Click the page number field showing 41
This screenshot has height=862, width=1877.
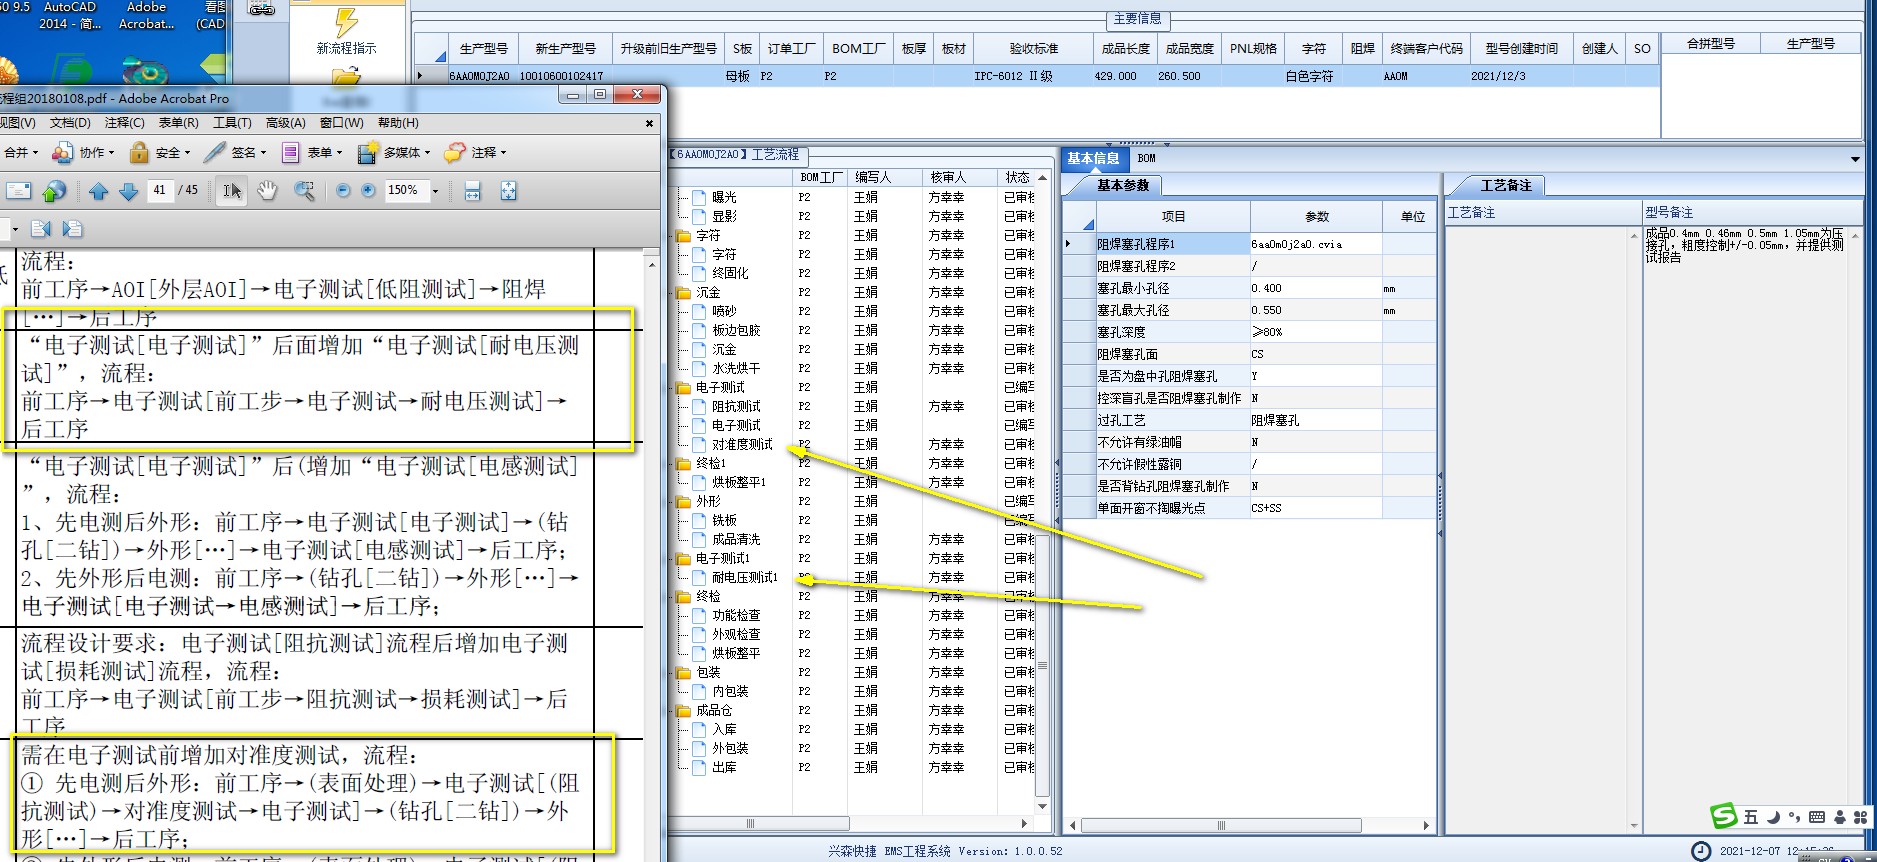(x=160, y=190)
